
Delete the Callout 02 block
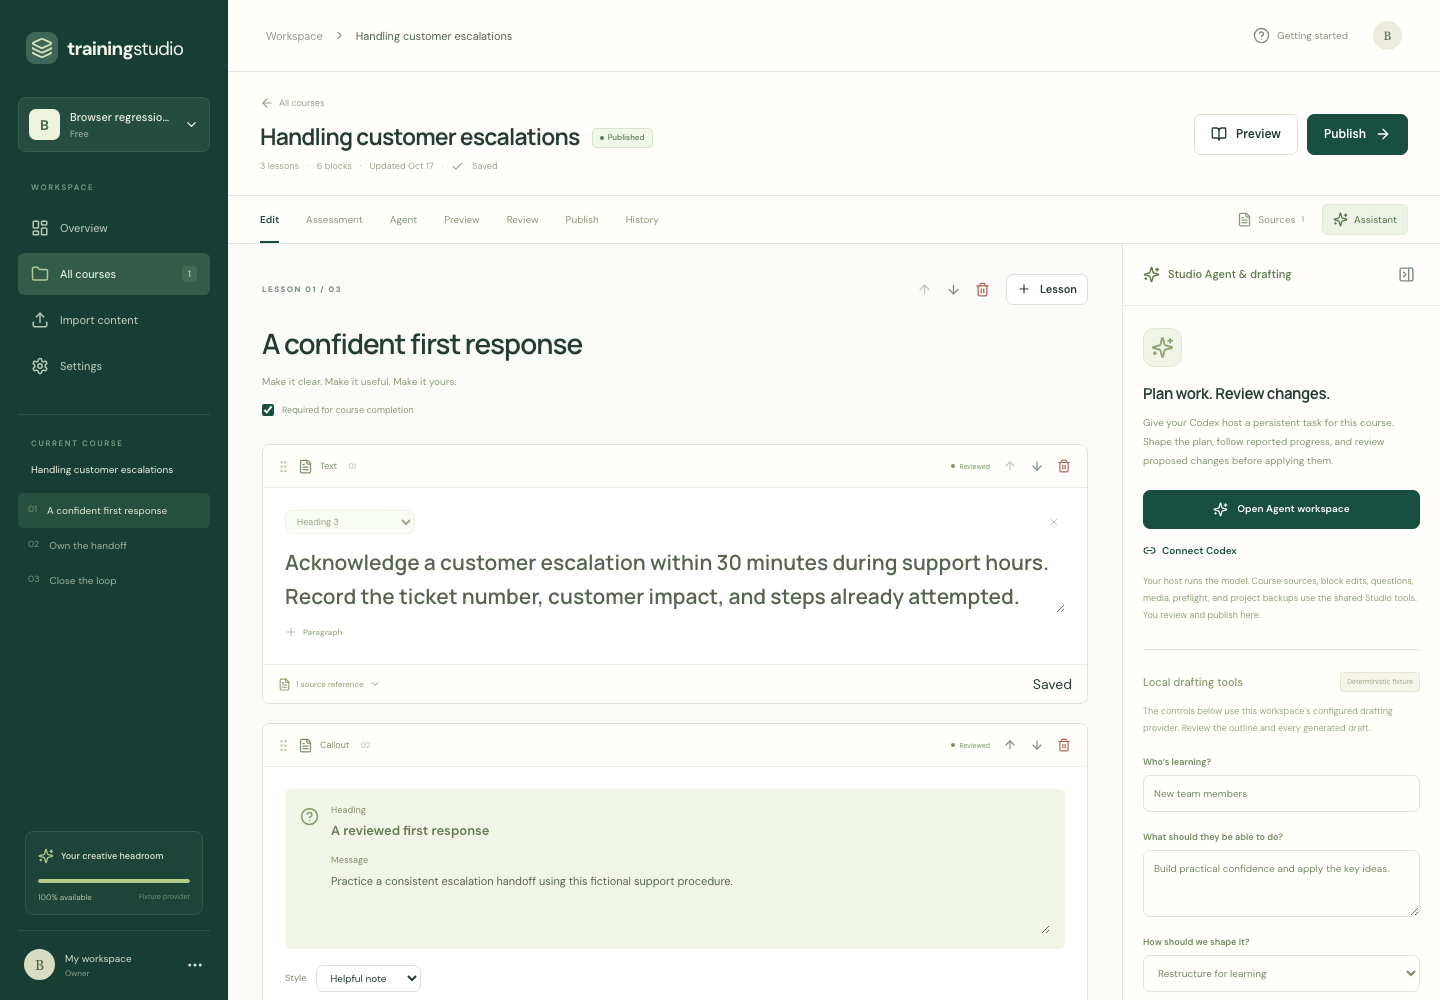[x=1064, y=745]
